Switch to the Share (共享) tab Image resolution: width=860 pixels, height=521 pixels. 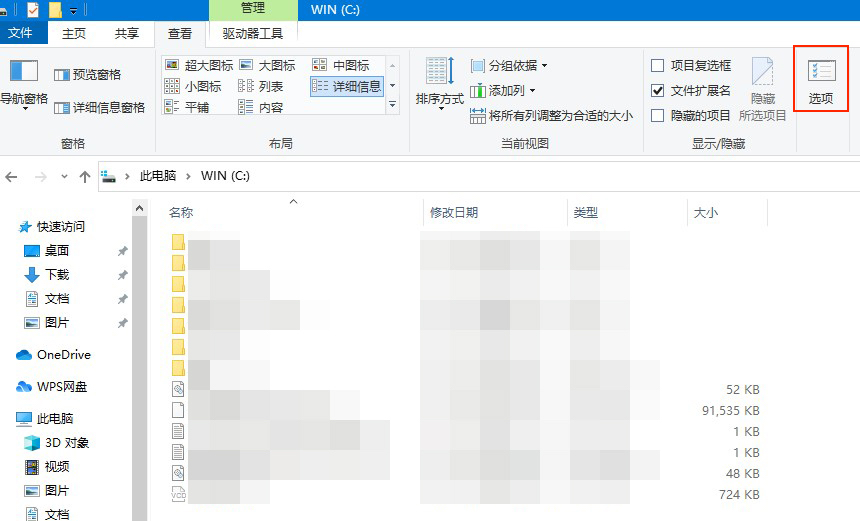(x=127, y=33)
